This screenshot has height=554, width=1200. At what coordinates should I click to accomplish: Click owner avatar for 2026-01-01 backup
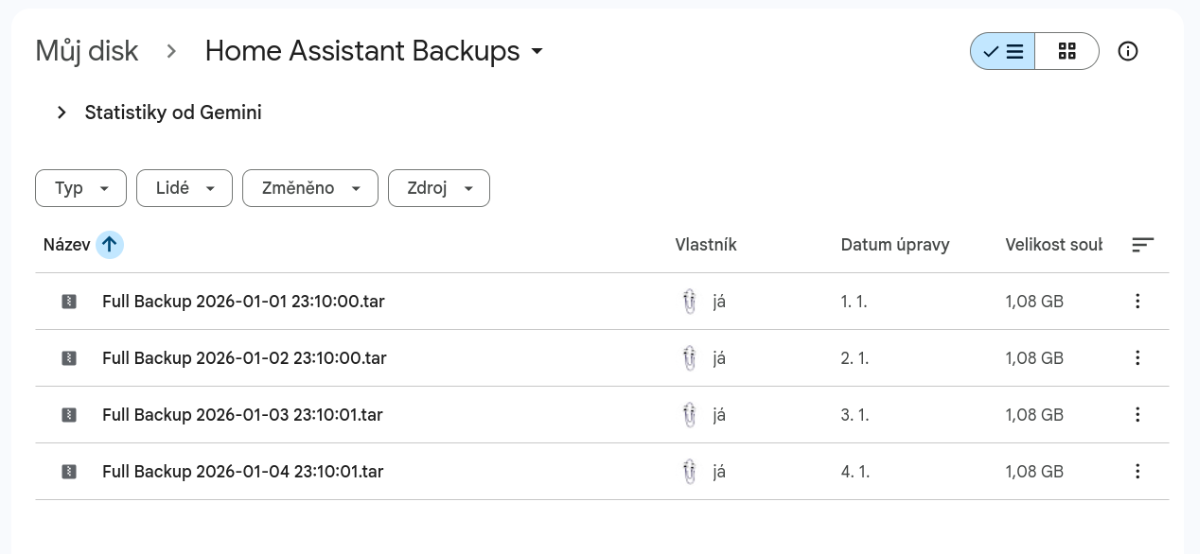688,302
